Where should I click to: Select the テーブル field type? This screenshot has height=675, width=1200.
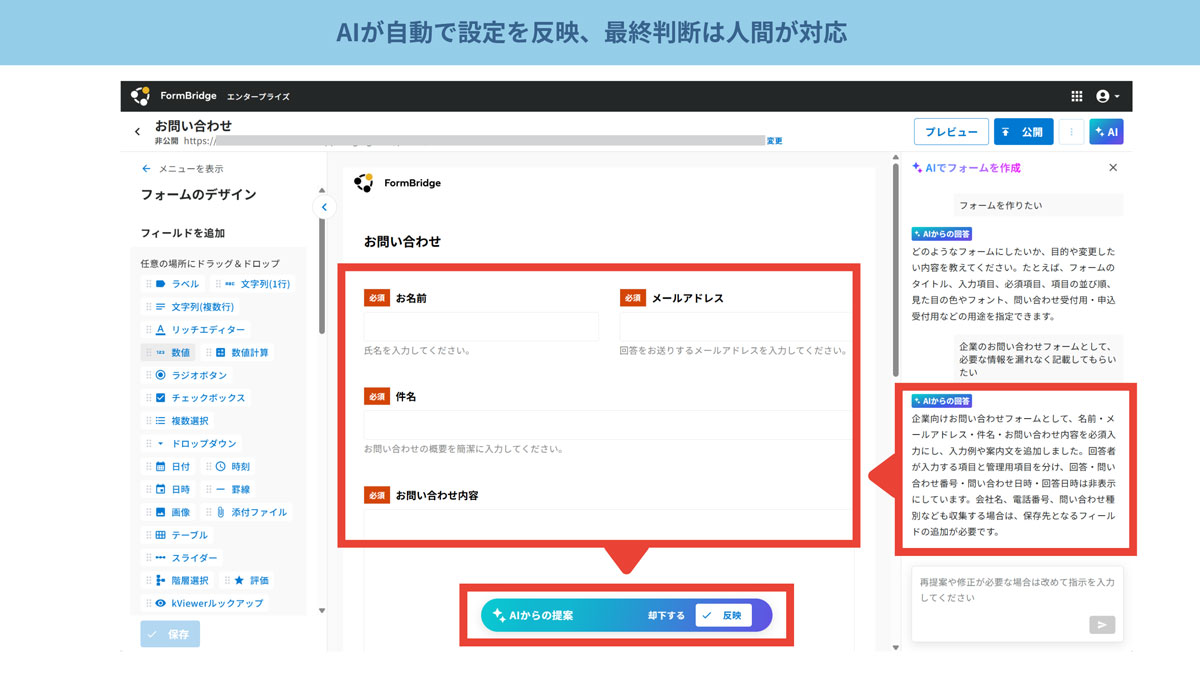point(178,535)
